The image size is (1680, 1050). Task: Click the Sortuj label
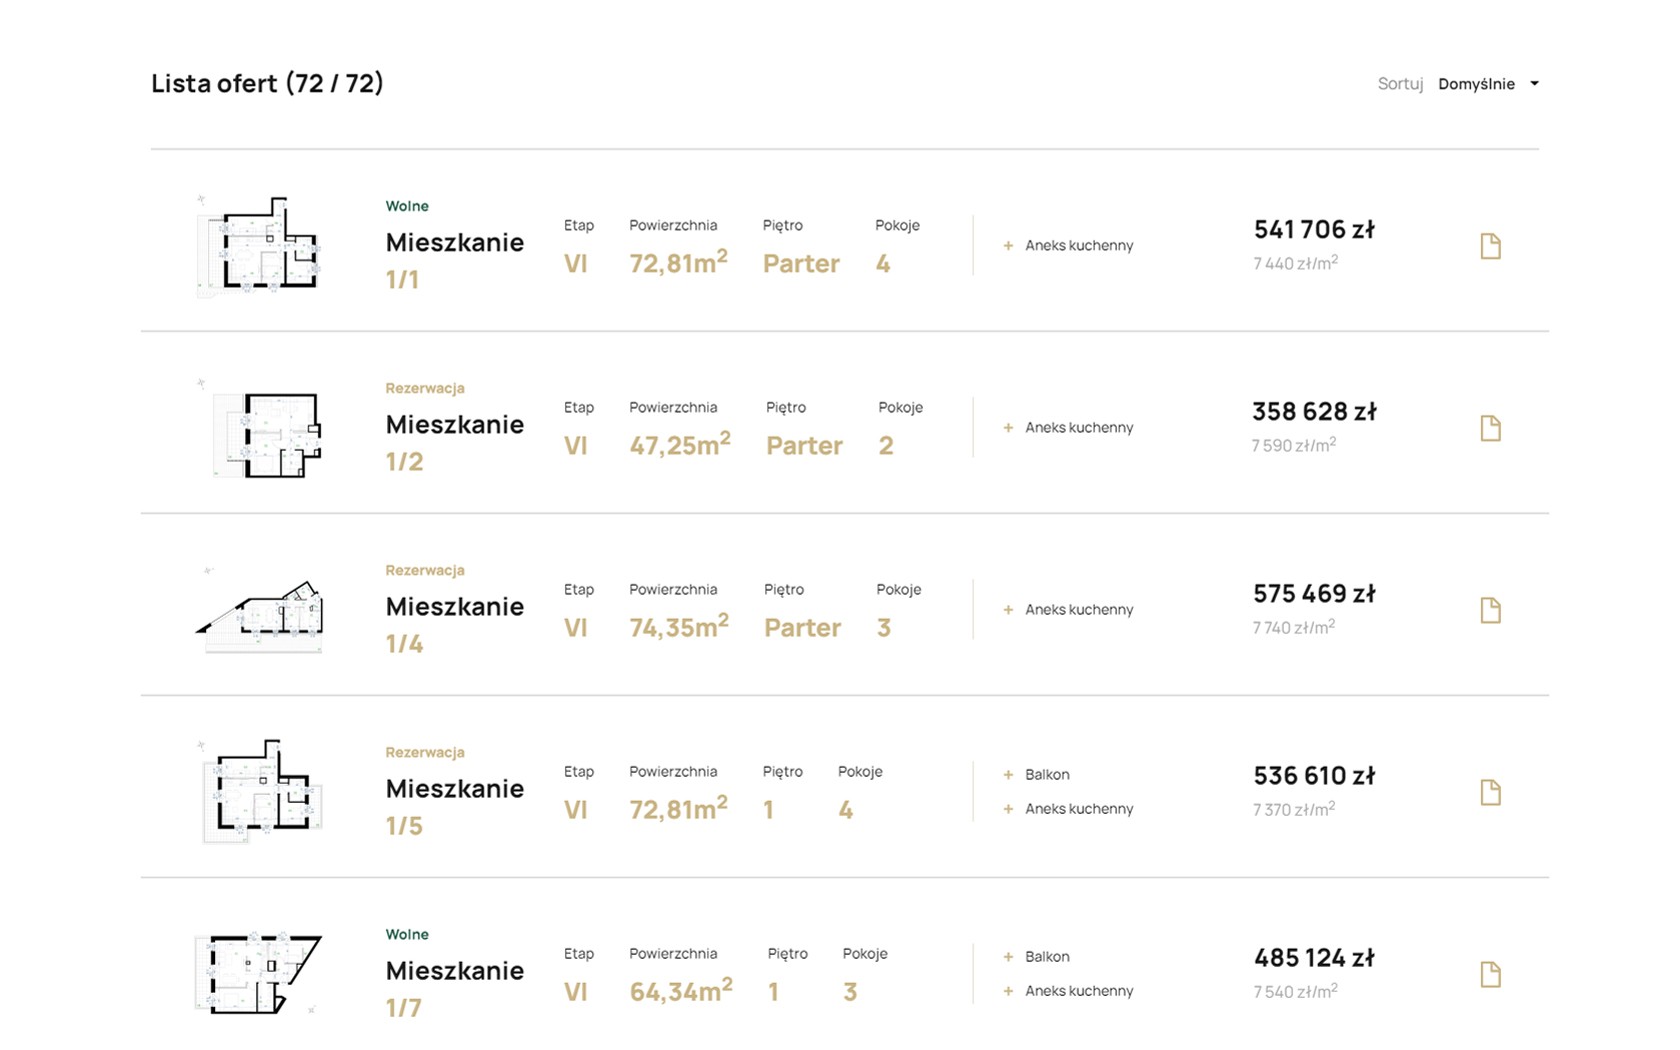tap(1400, 84)
